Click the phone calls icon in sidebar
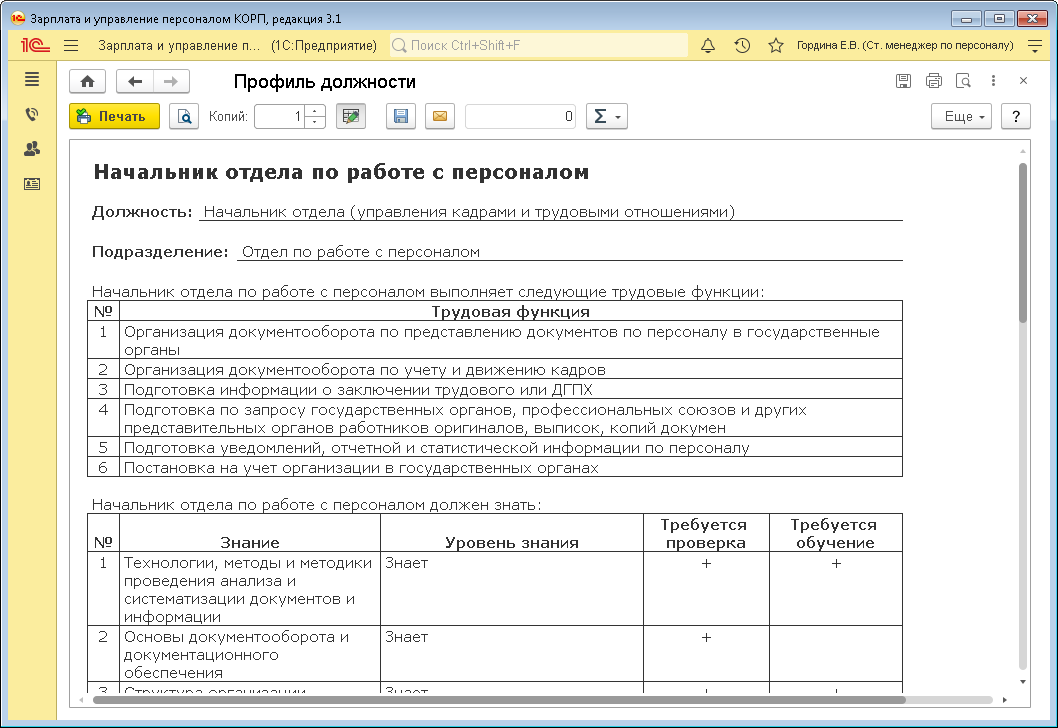This screenshot has height=728, width=1058. click(x=32, y=115)
